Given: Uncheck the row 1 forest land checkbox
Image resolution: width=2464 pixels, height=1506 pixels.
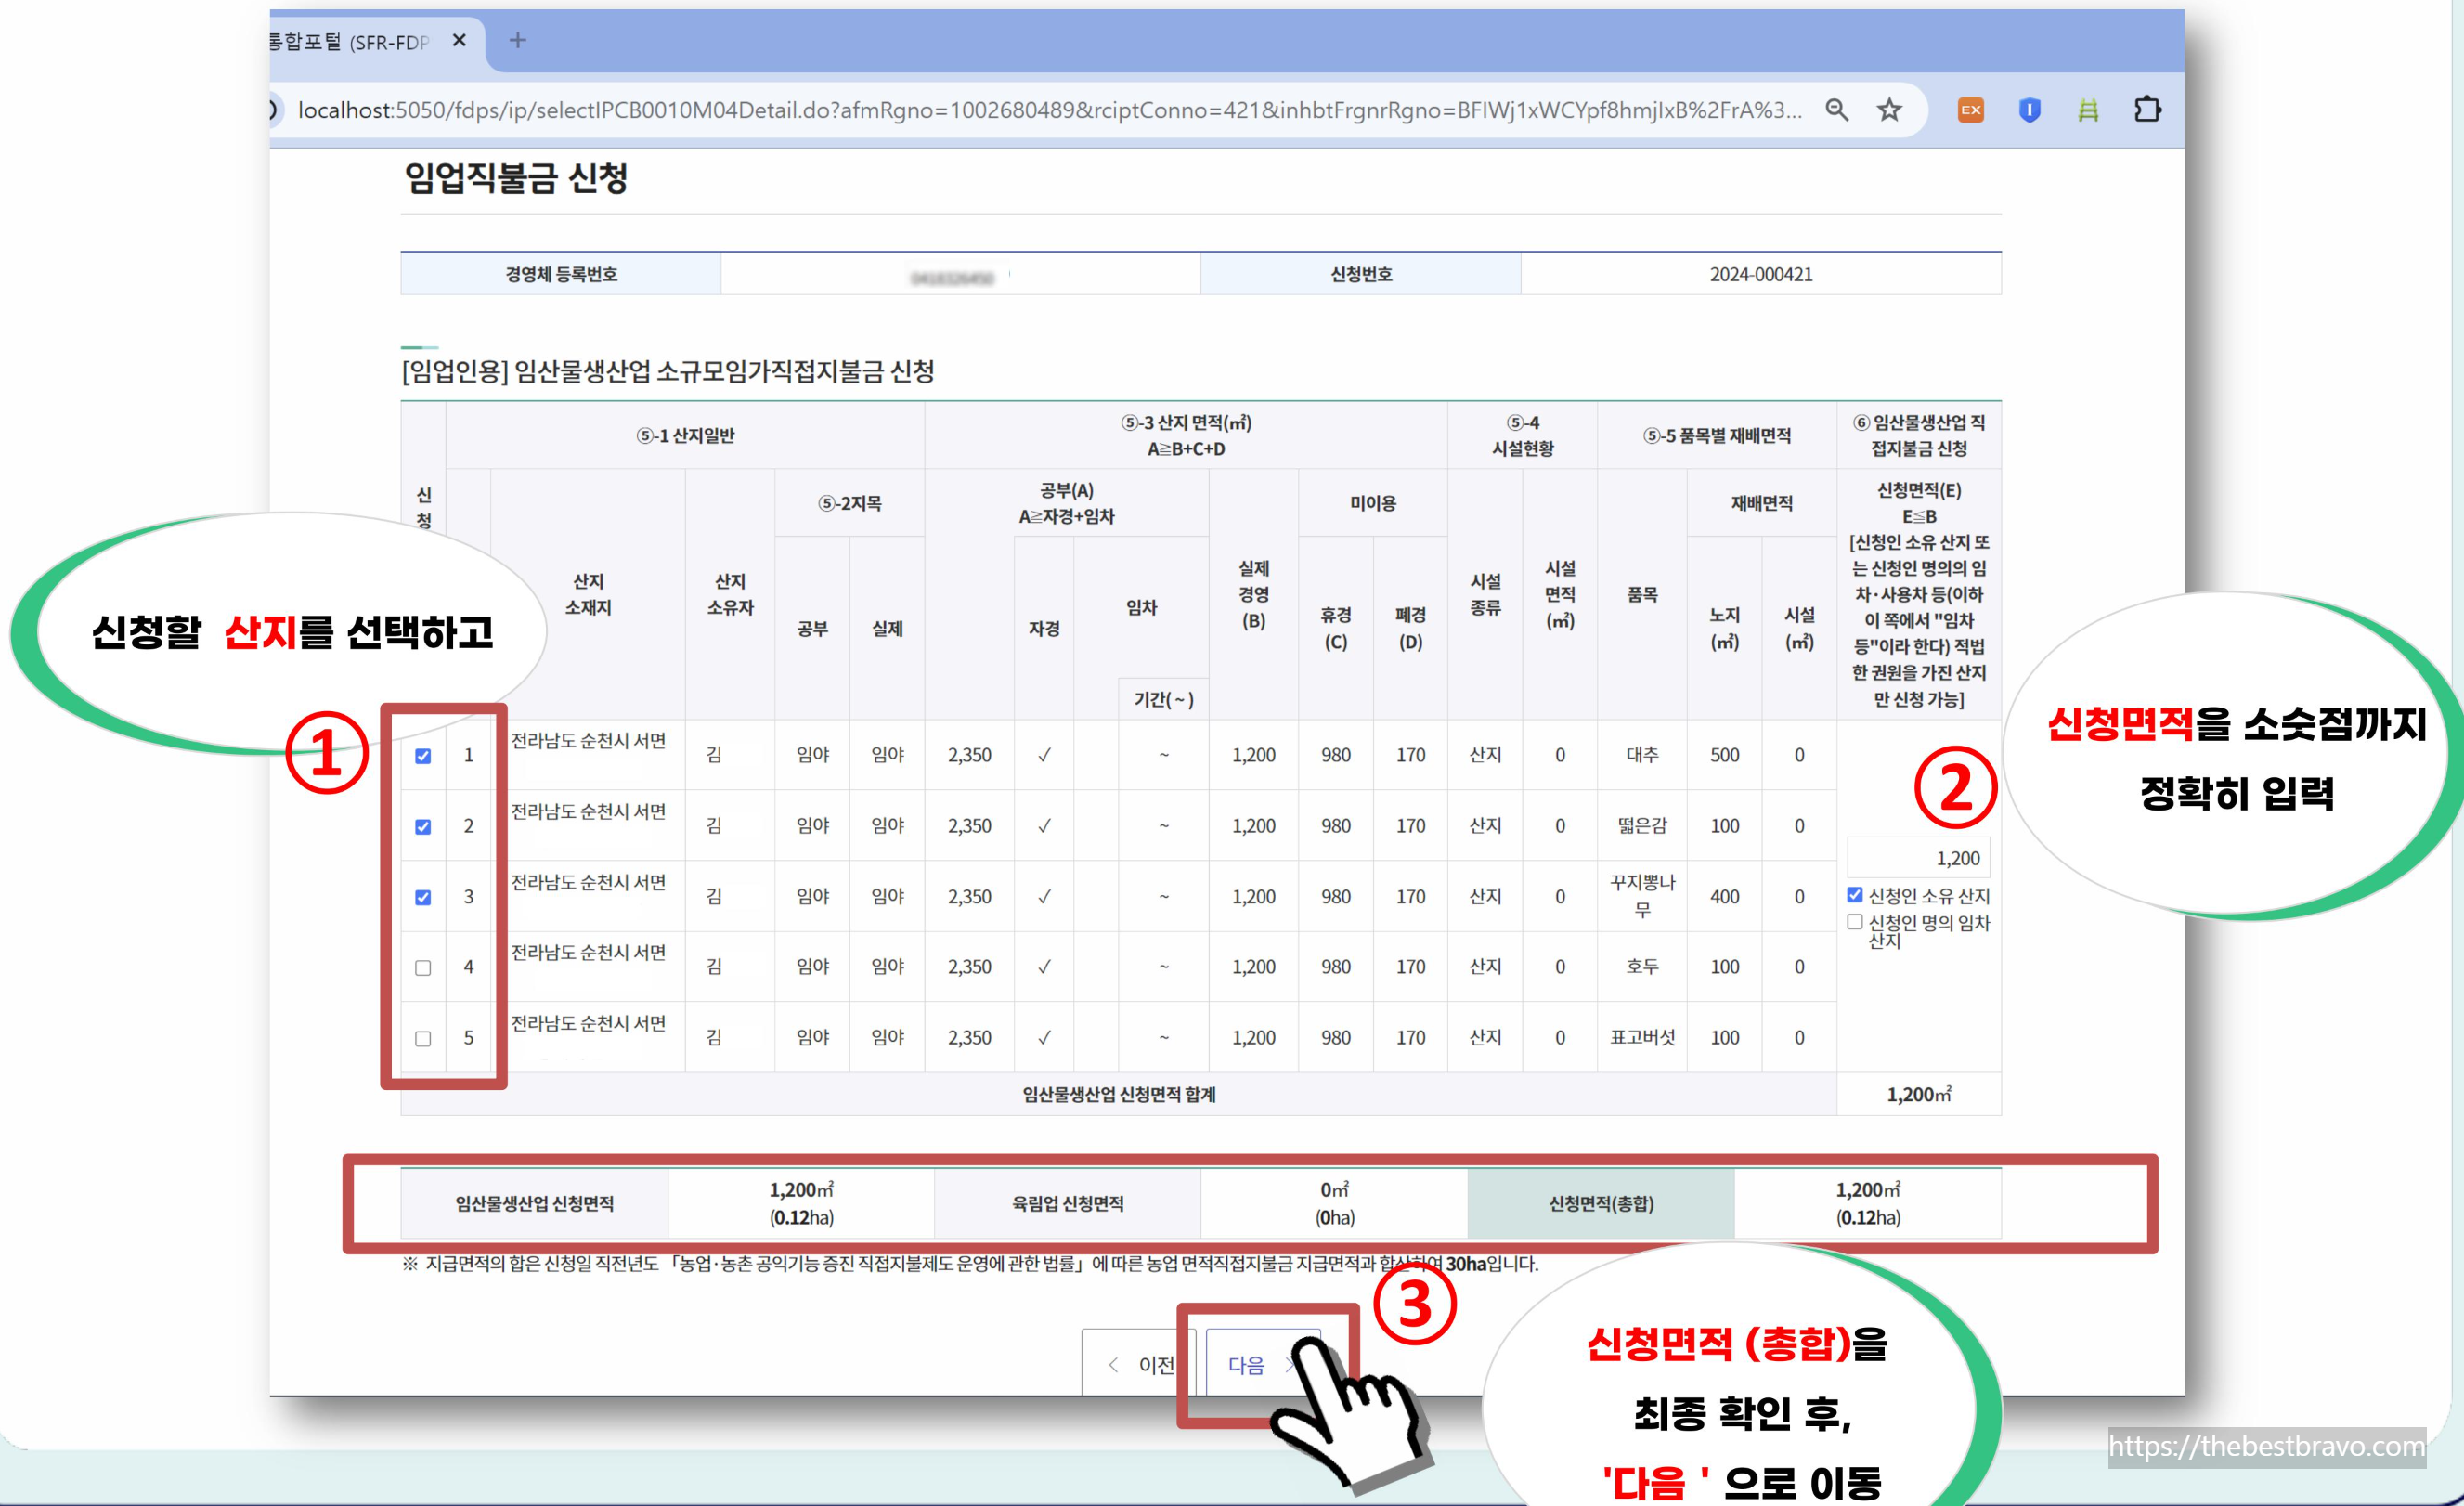Looking at the screenshot, I should [x=423, y=756].
